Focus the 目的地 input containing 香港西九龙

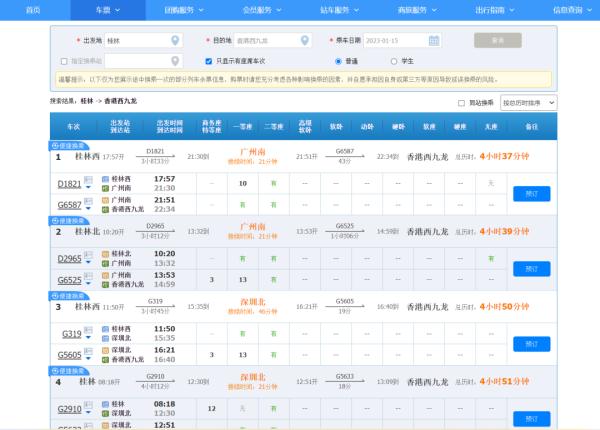[x=273, y=41]
